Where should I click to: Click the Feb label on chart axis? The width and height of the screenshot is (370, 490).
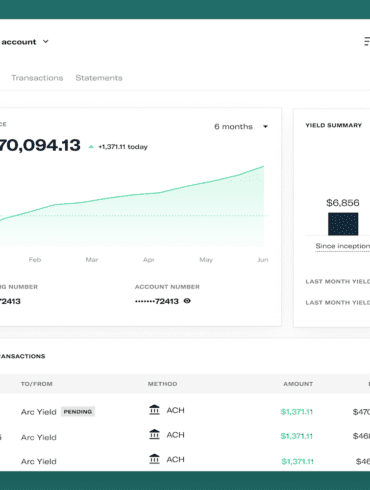tap(35, 260)
